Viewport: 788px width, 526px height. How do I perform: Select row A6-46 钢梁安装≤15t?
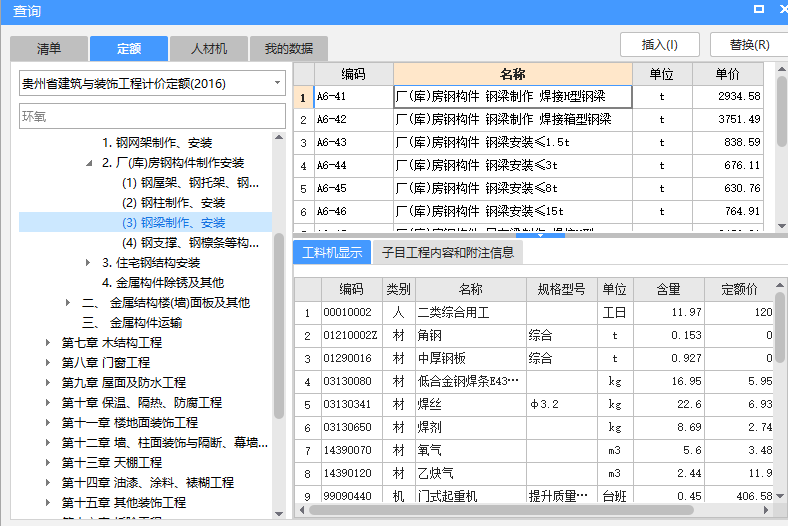point(528,212)
